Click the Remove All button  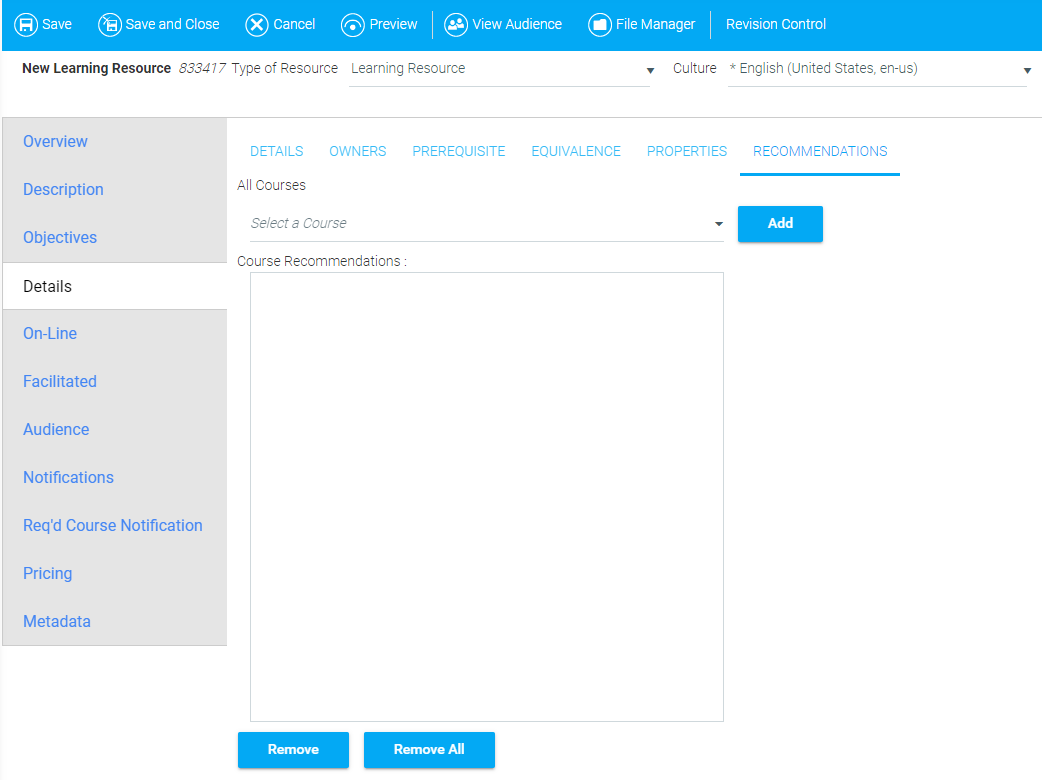[x=429, y=749]
